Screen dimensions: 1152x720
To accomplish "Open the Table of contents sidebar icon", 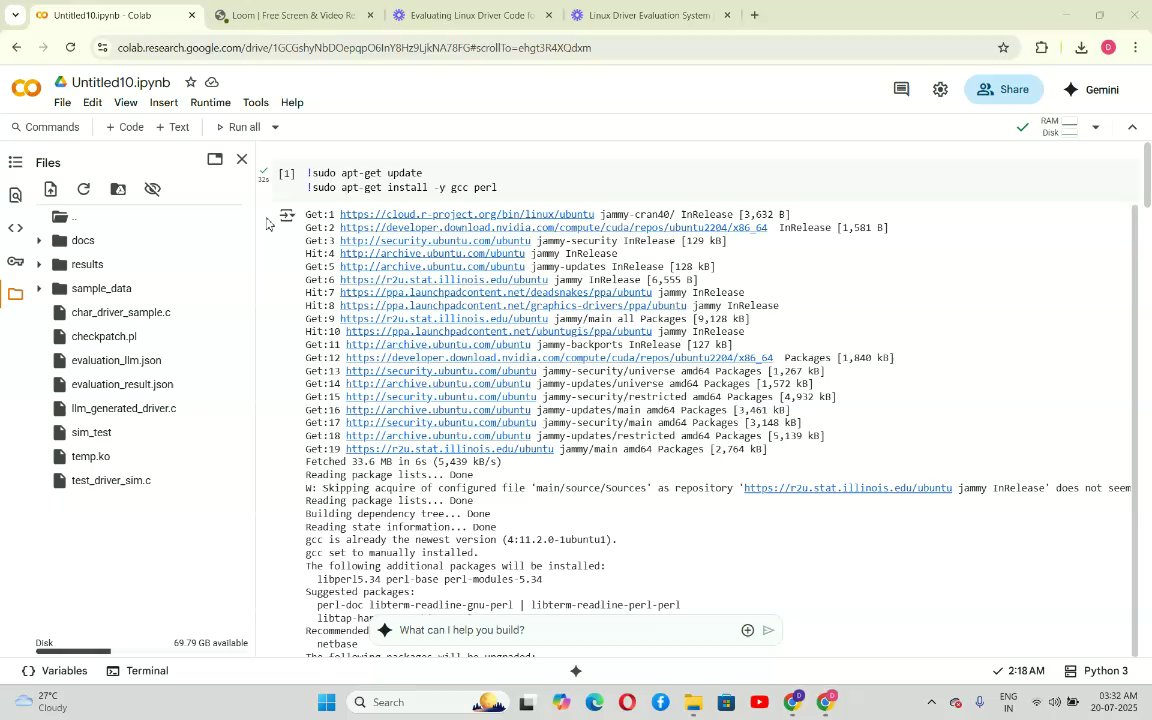I will [x=15, y=162].
